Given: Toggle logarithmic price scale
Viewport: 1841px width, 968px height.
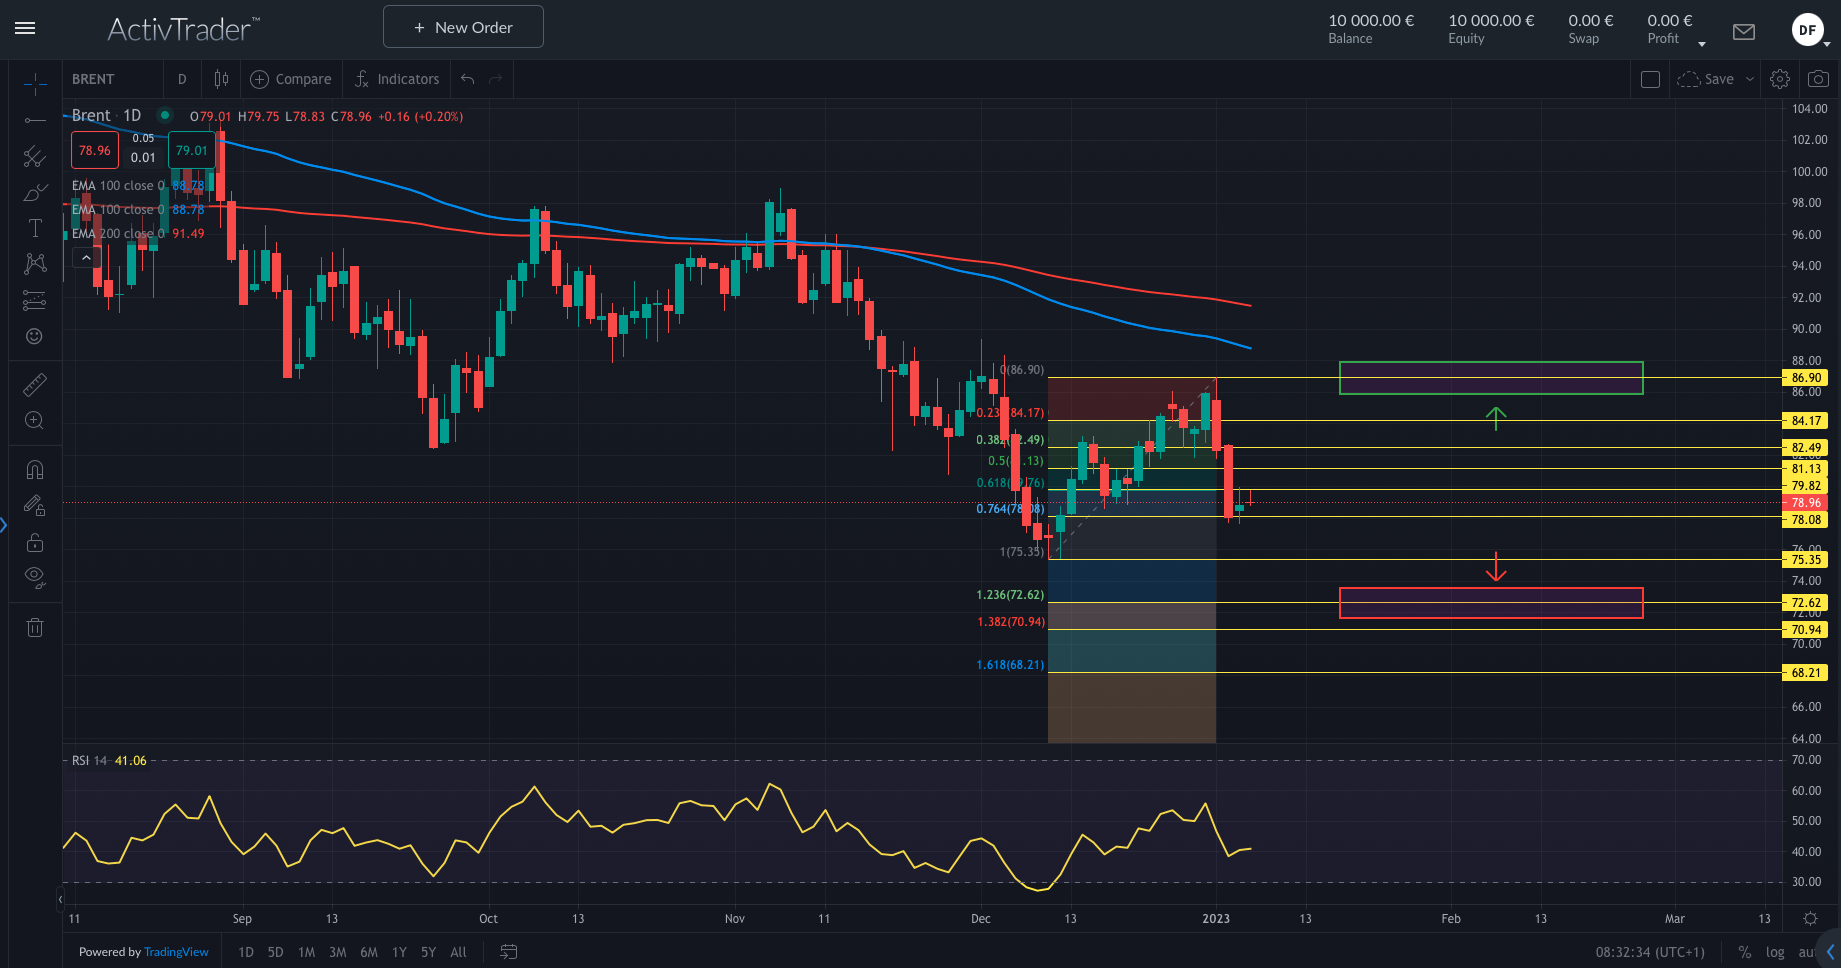Looking at the screenshot, I should 1775,952.
